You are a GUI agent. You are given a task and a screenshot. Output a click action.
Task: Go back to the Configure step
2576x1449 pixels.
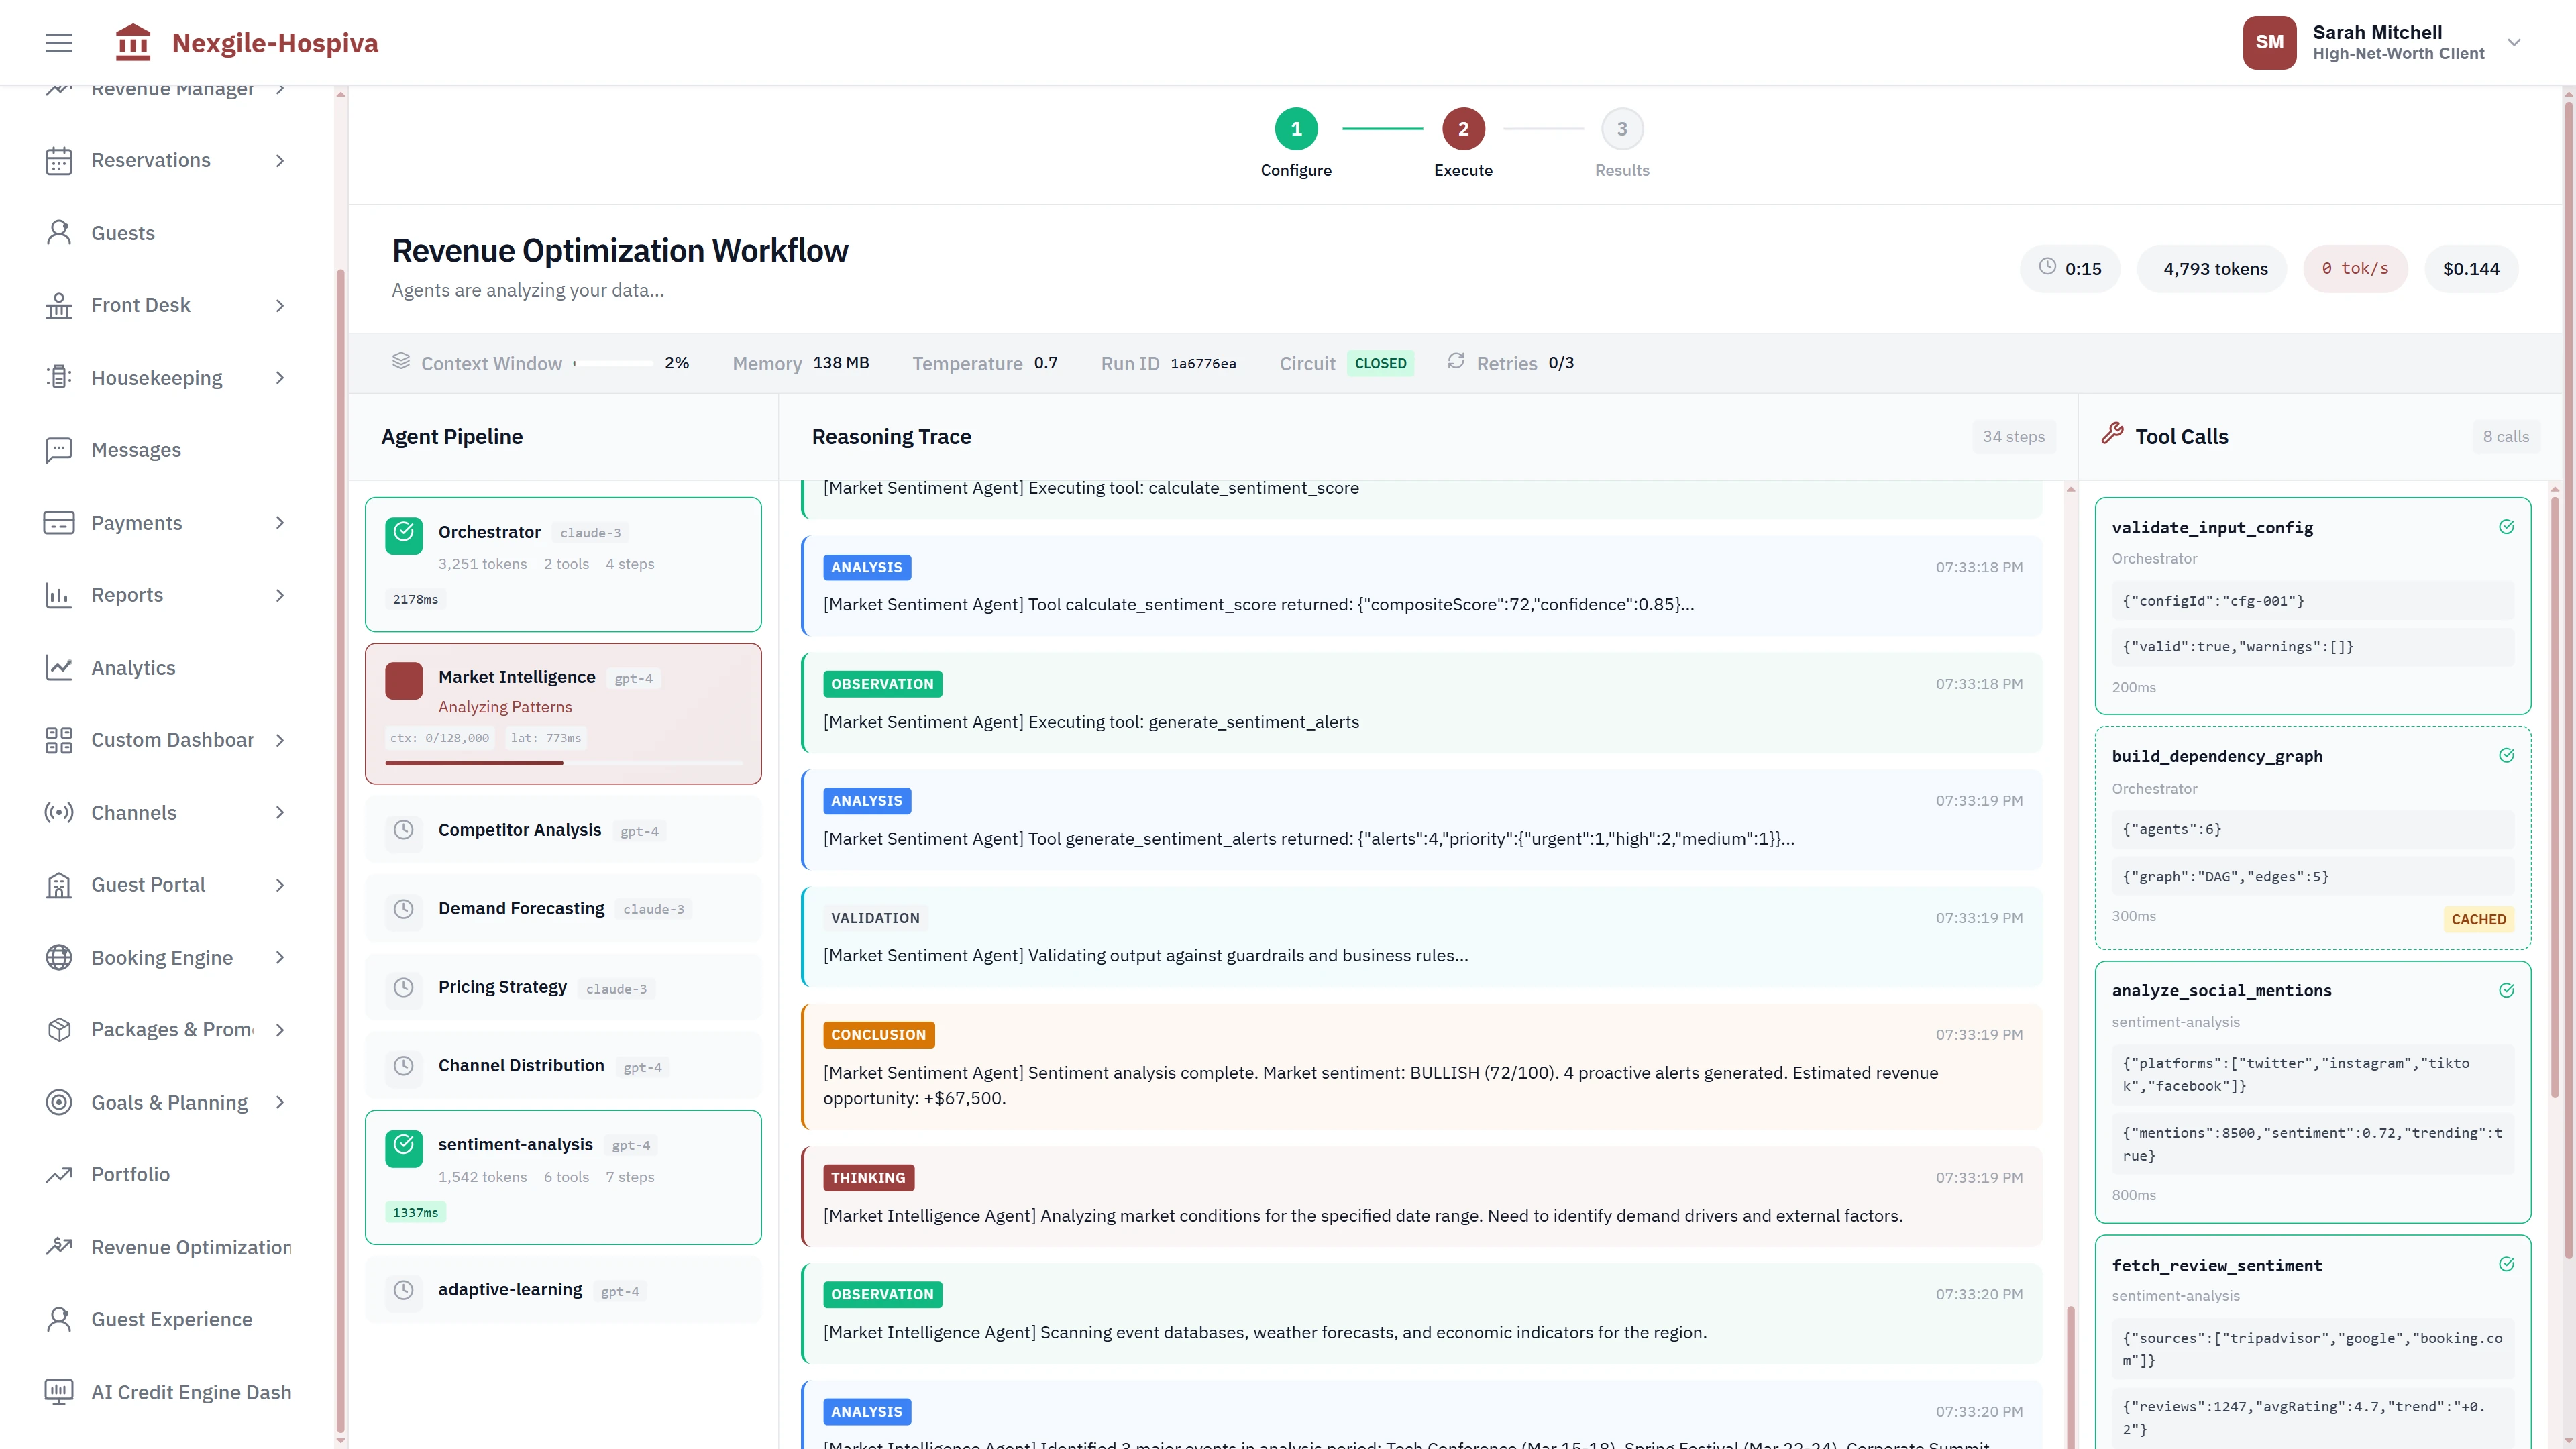click(1296, 128)
